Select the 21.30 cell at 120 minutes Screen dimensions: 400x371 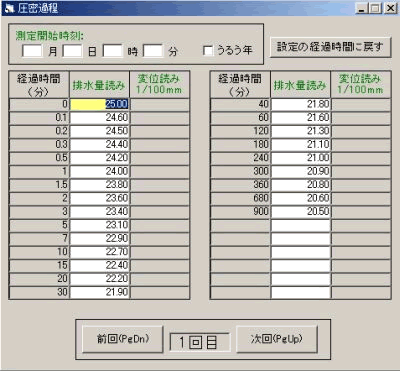(301, 131)
